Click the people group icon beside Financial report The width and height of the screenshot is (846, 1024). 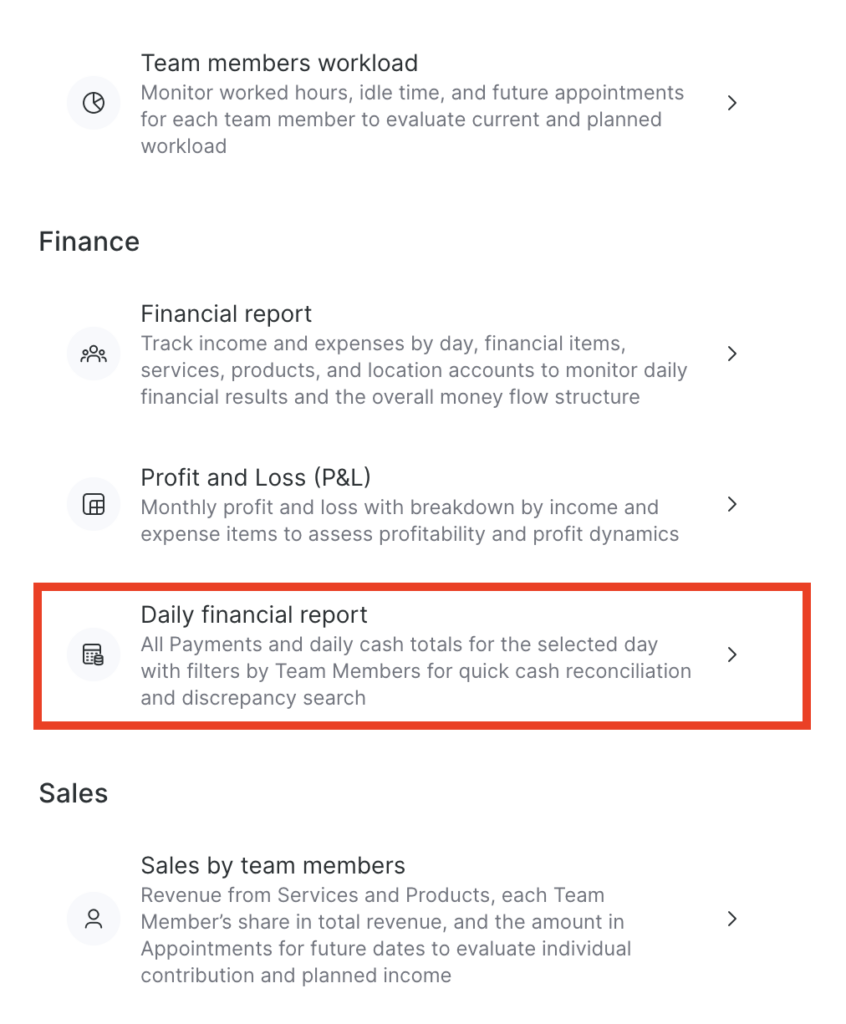93,354
